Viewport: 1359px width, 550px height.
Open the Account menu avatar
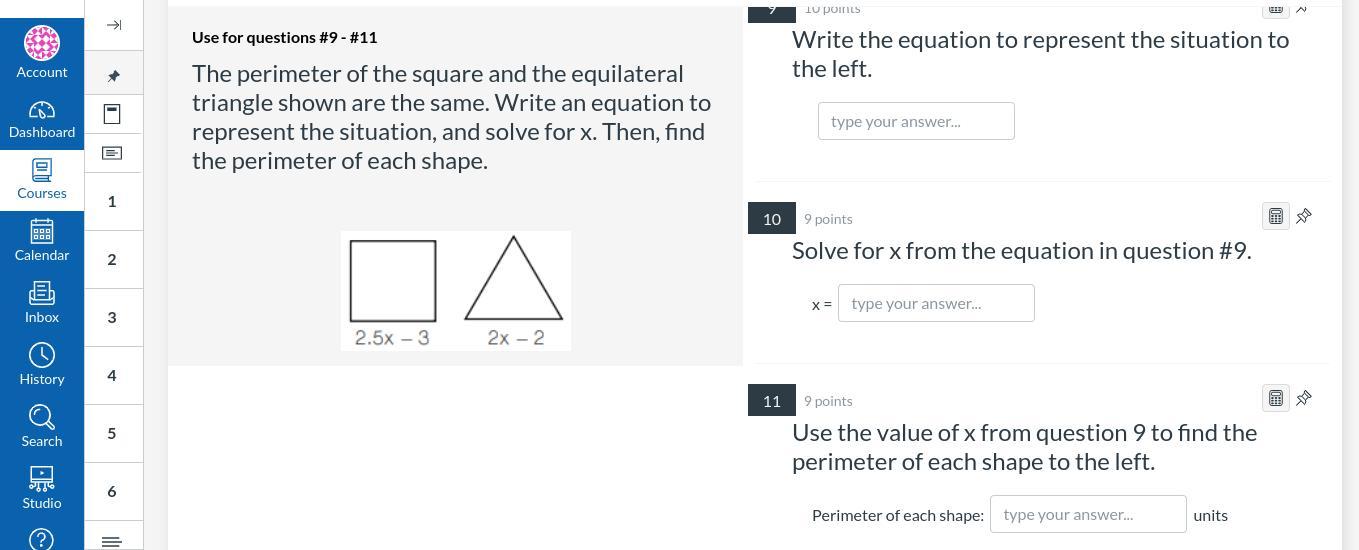tap(42, 43)
